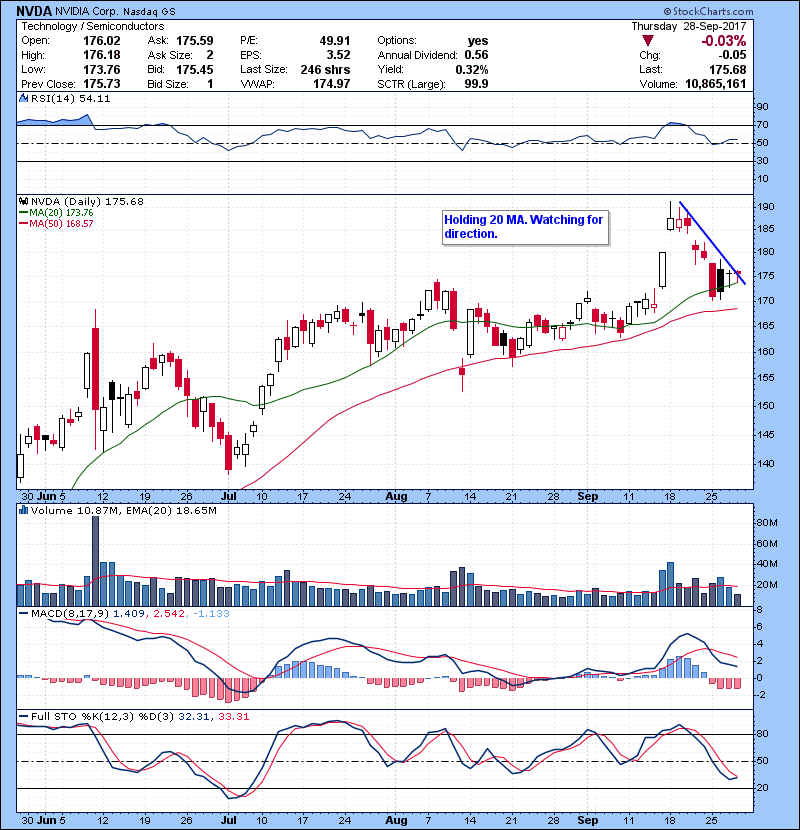Viewport: 800px width, 830px height.
Task: Click the NVIDIA Corp. company name
Action: [x=87, y=12]
